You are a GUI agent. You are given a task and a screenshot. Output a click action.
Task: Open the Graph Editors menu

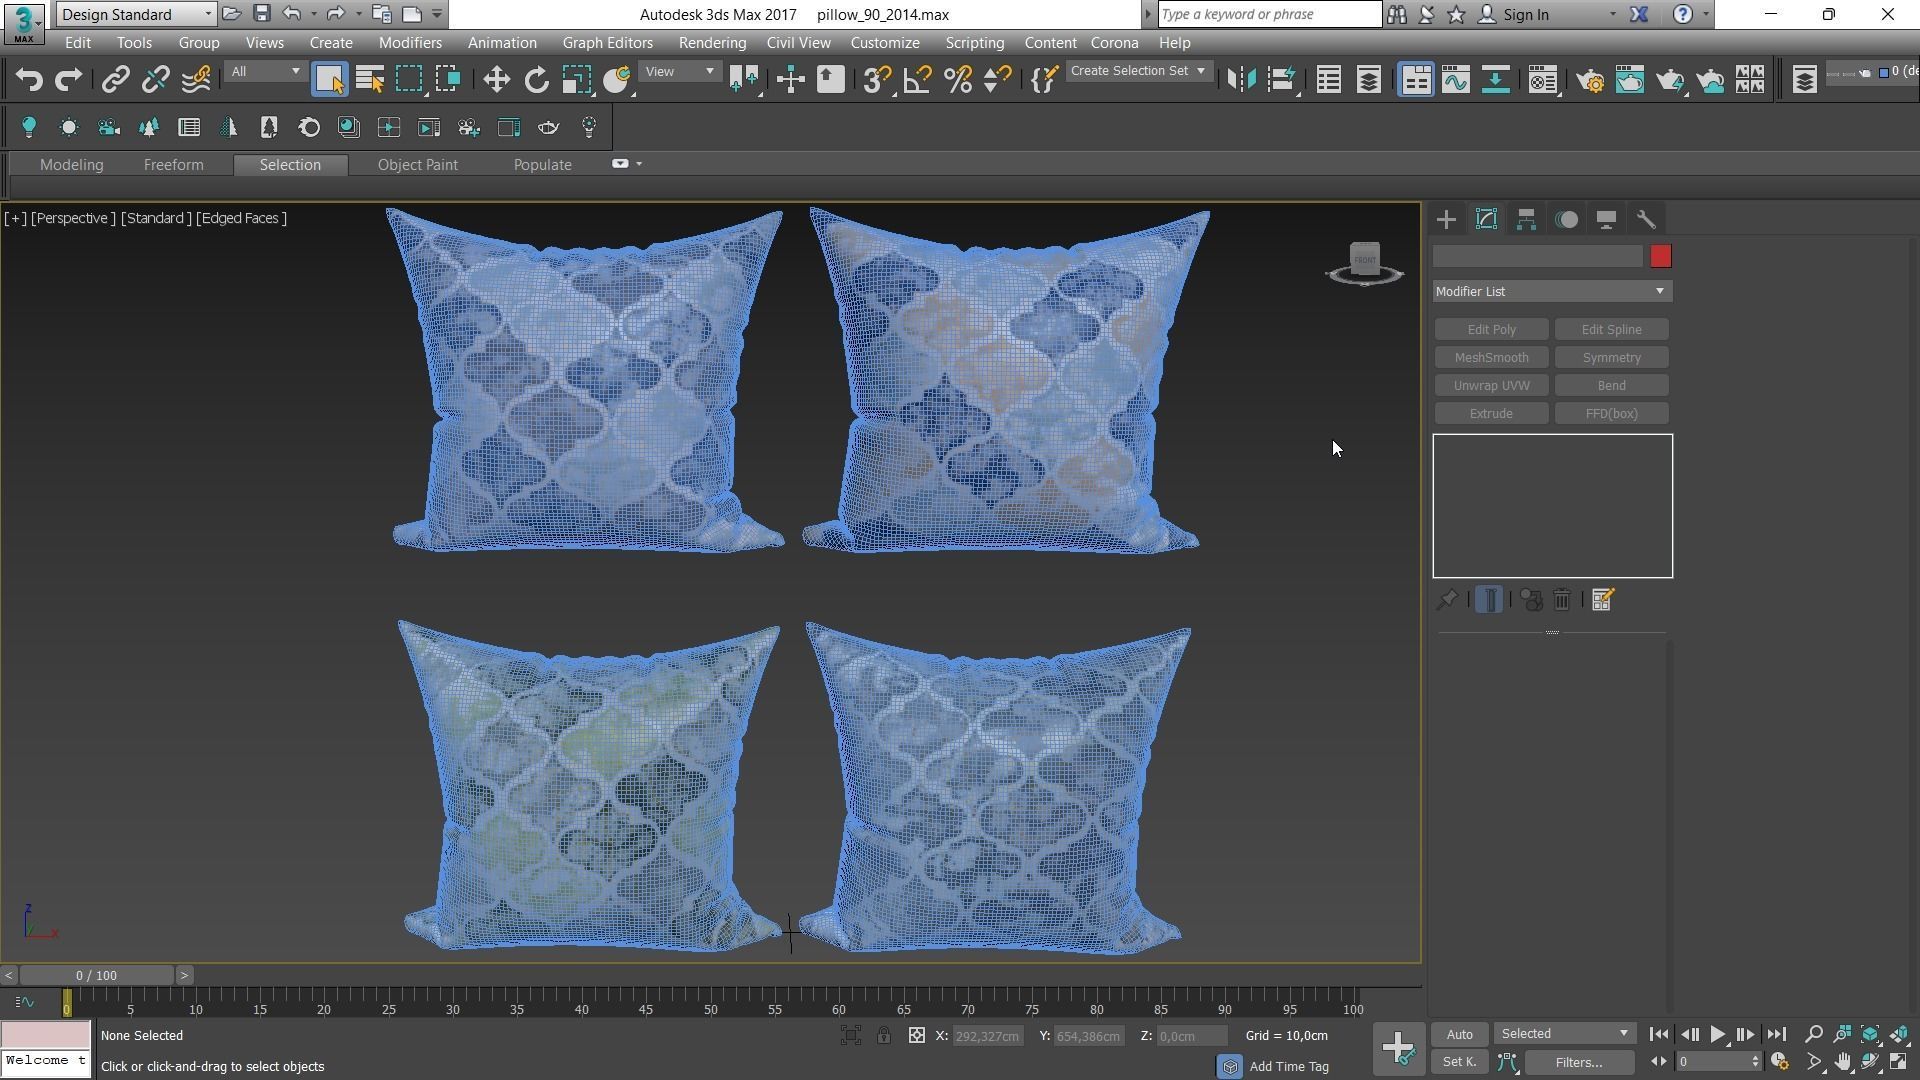[x=607, y=43]
